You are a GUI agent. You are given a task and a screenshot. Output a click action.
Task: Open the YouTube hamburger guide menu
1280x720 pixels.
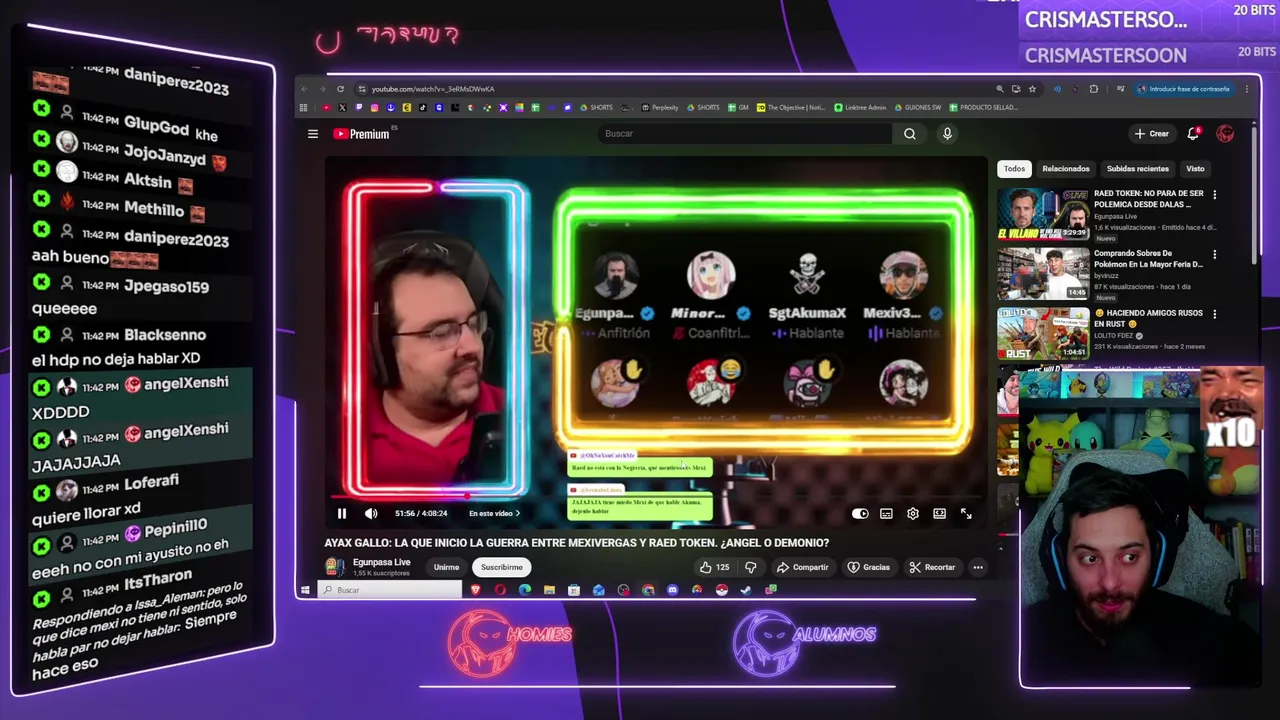(x=313, y=134)
